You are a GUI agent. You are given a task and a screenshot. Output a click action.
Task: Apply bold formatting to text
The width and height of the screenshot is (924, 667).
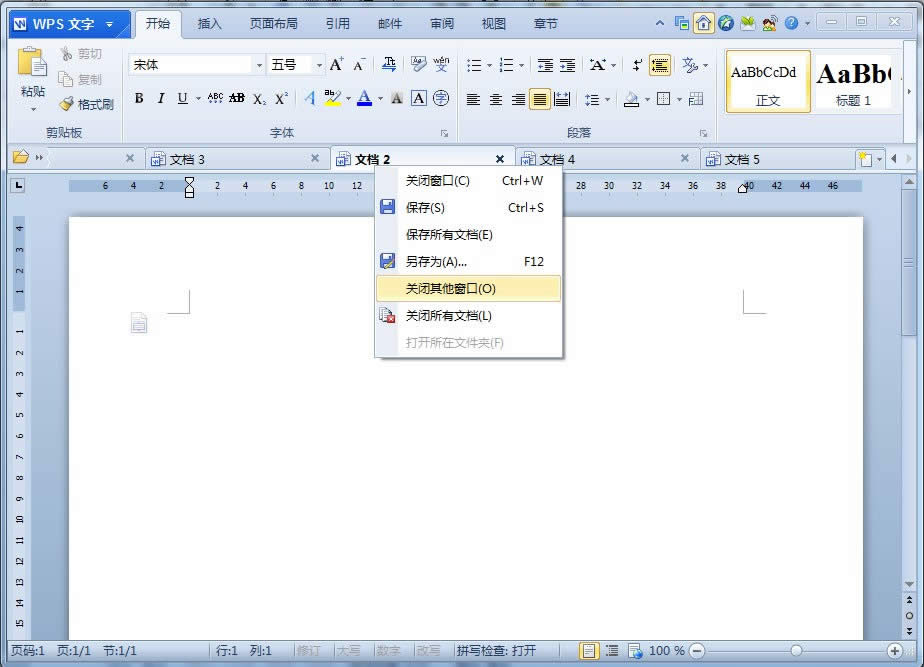coord(139,99)
